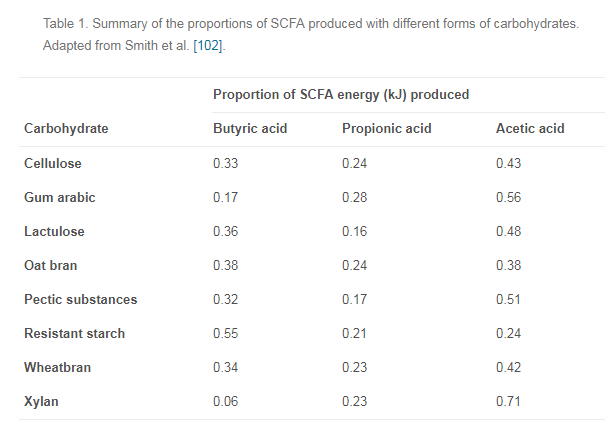This screenshot has height=422, width=605.
Task: Select the Resistant starch row label
Action: pyautogui.click(x=75, y=333)
